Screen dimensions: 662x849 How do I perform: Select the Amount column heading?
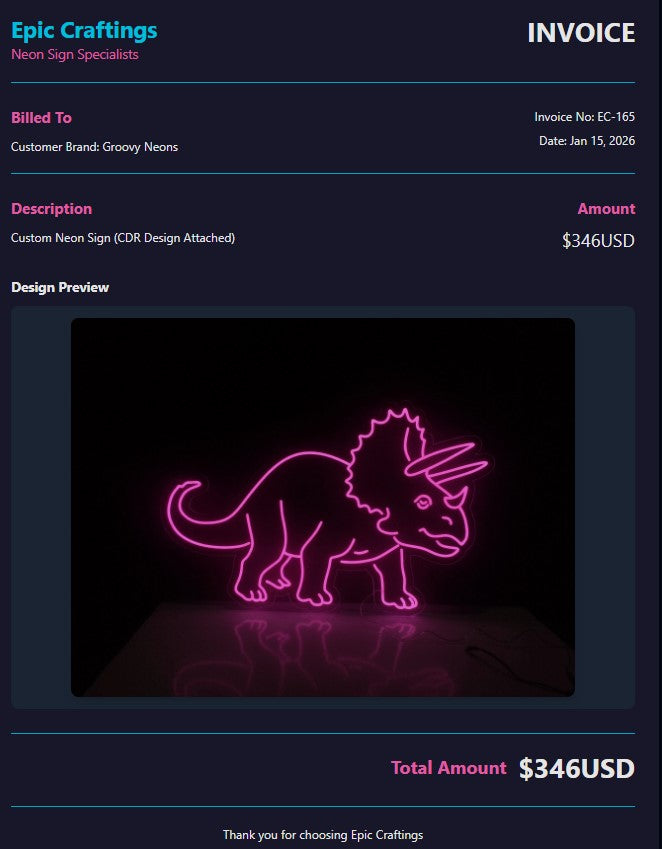(606, 209)
